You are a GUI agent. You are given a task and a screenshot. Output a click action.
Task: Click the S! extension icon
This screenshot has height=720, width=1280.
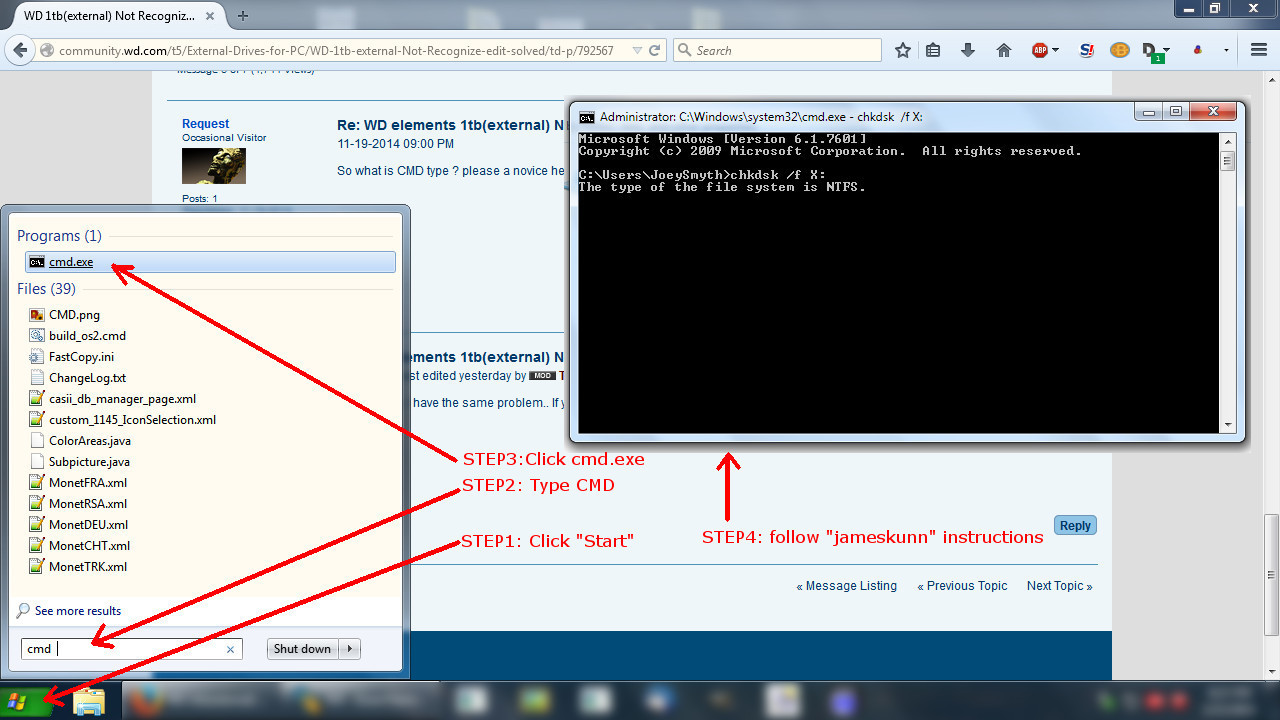point(1088,50)
